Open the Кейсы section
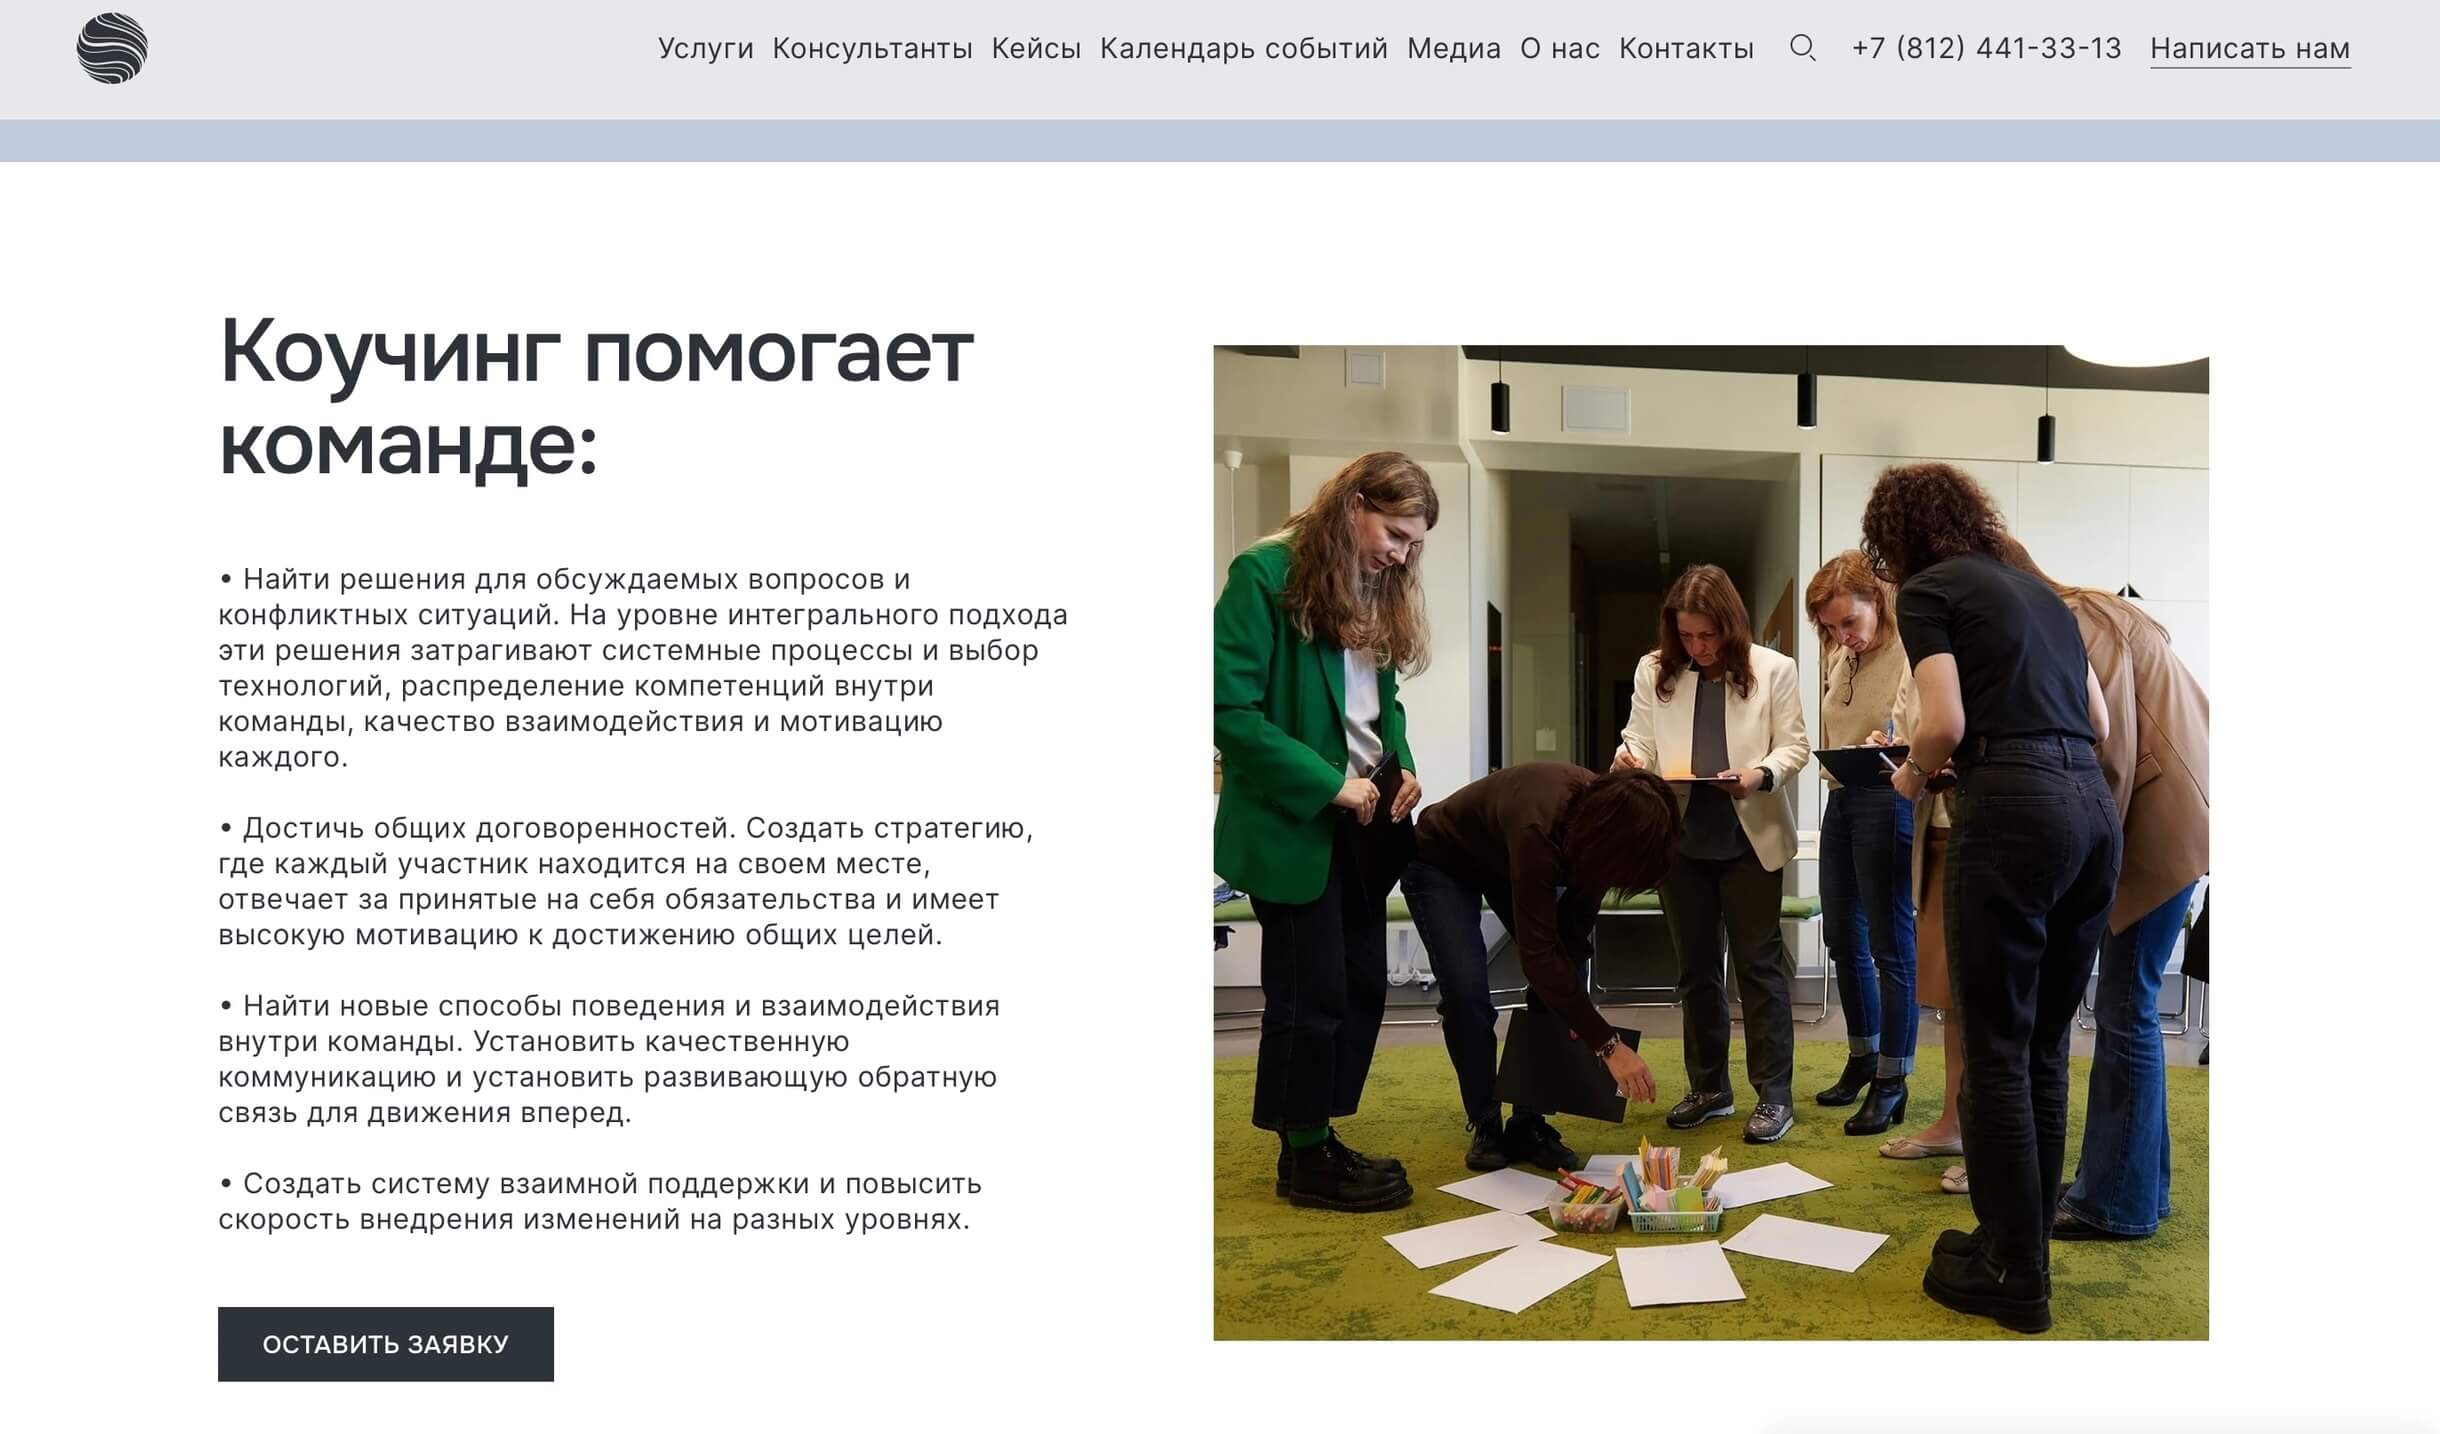This screenshot has width=2440, height=1434. click(x=1036, y=48)
